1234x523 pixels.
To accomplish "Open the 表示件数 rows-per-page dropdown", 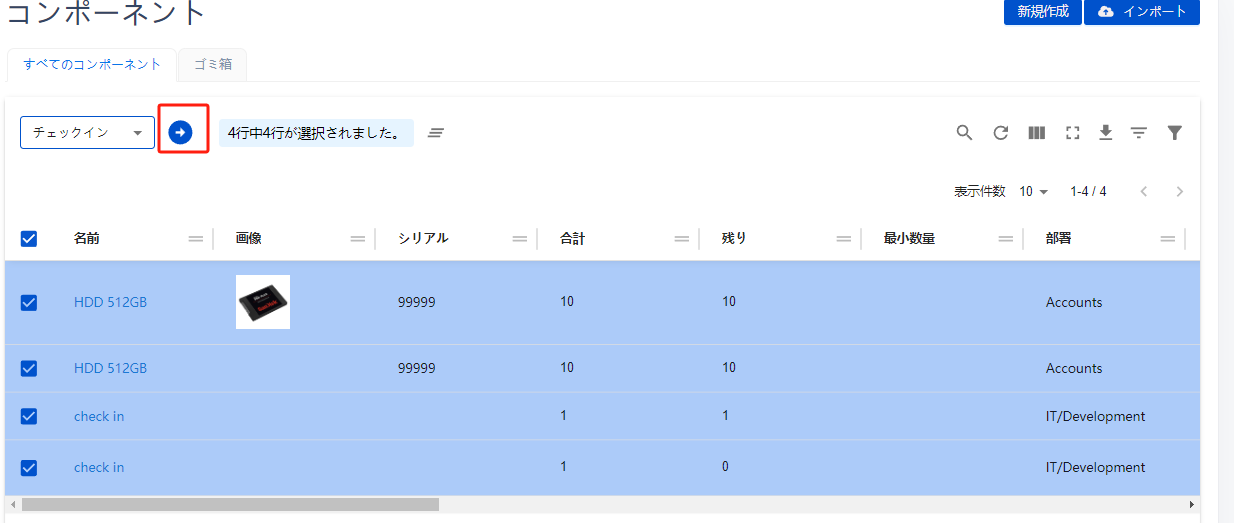I will 1033,191.
